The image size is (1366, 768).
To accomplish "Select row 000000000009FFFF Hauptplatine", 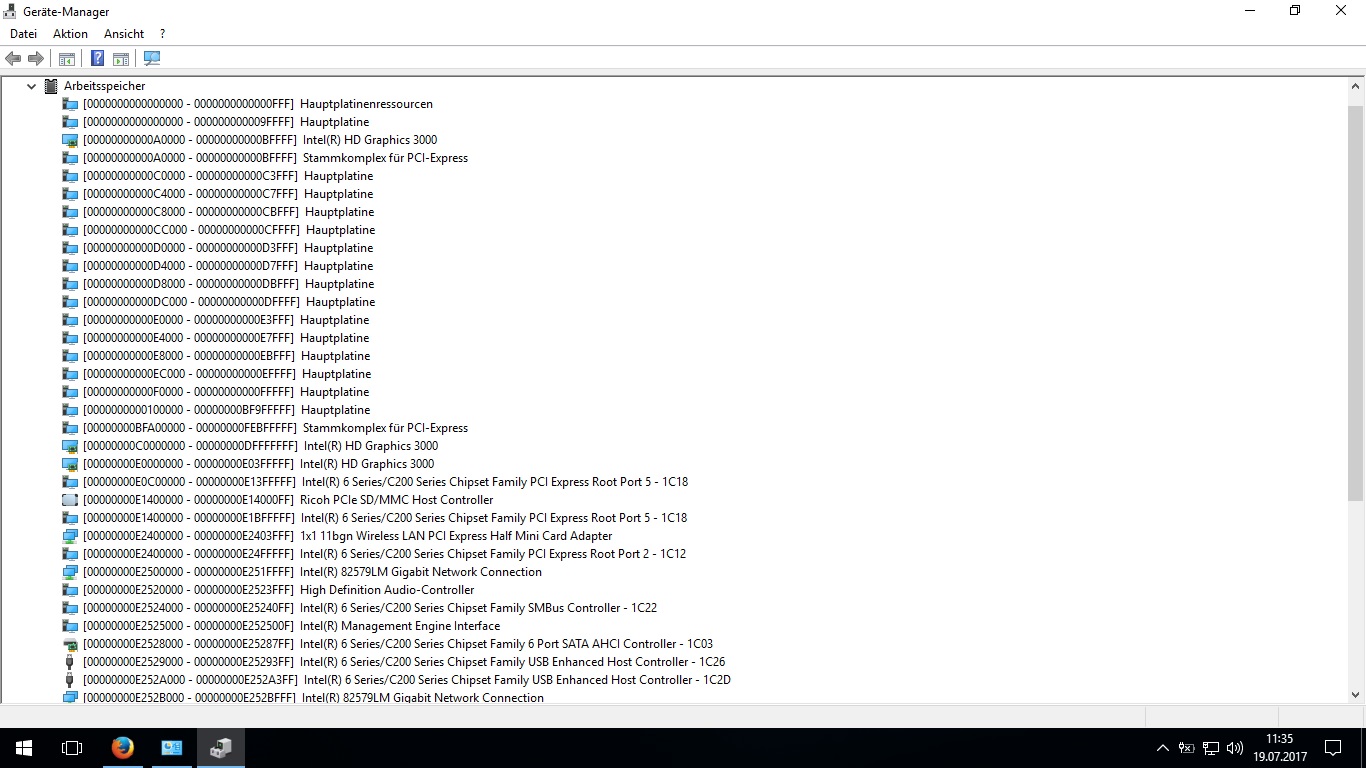I will click(x=226, y=122).
